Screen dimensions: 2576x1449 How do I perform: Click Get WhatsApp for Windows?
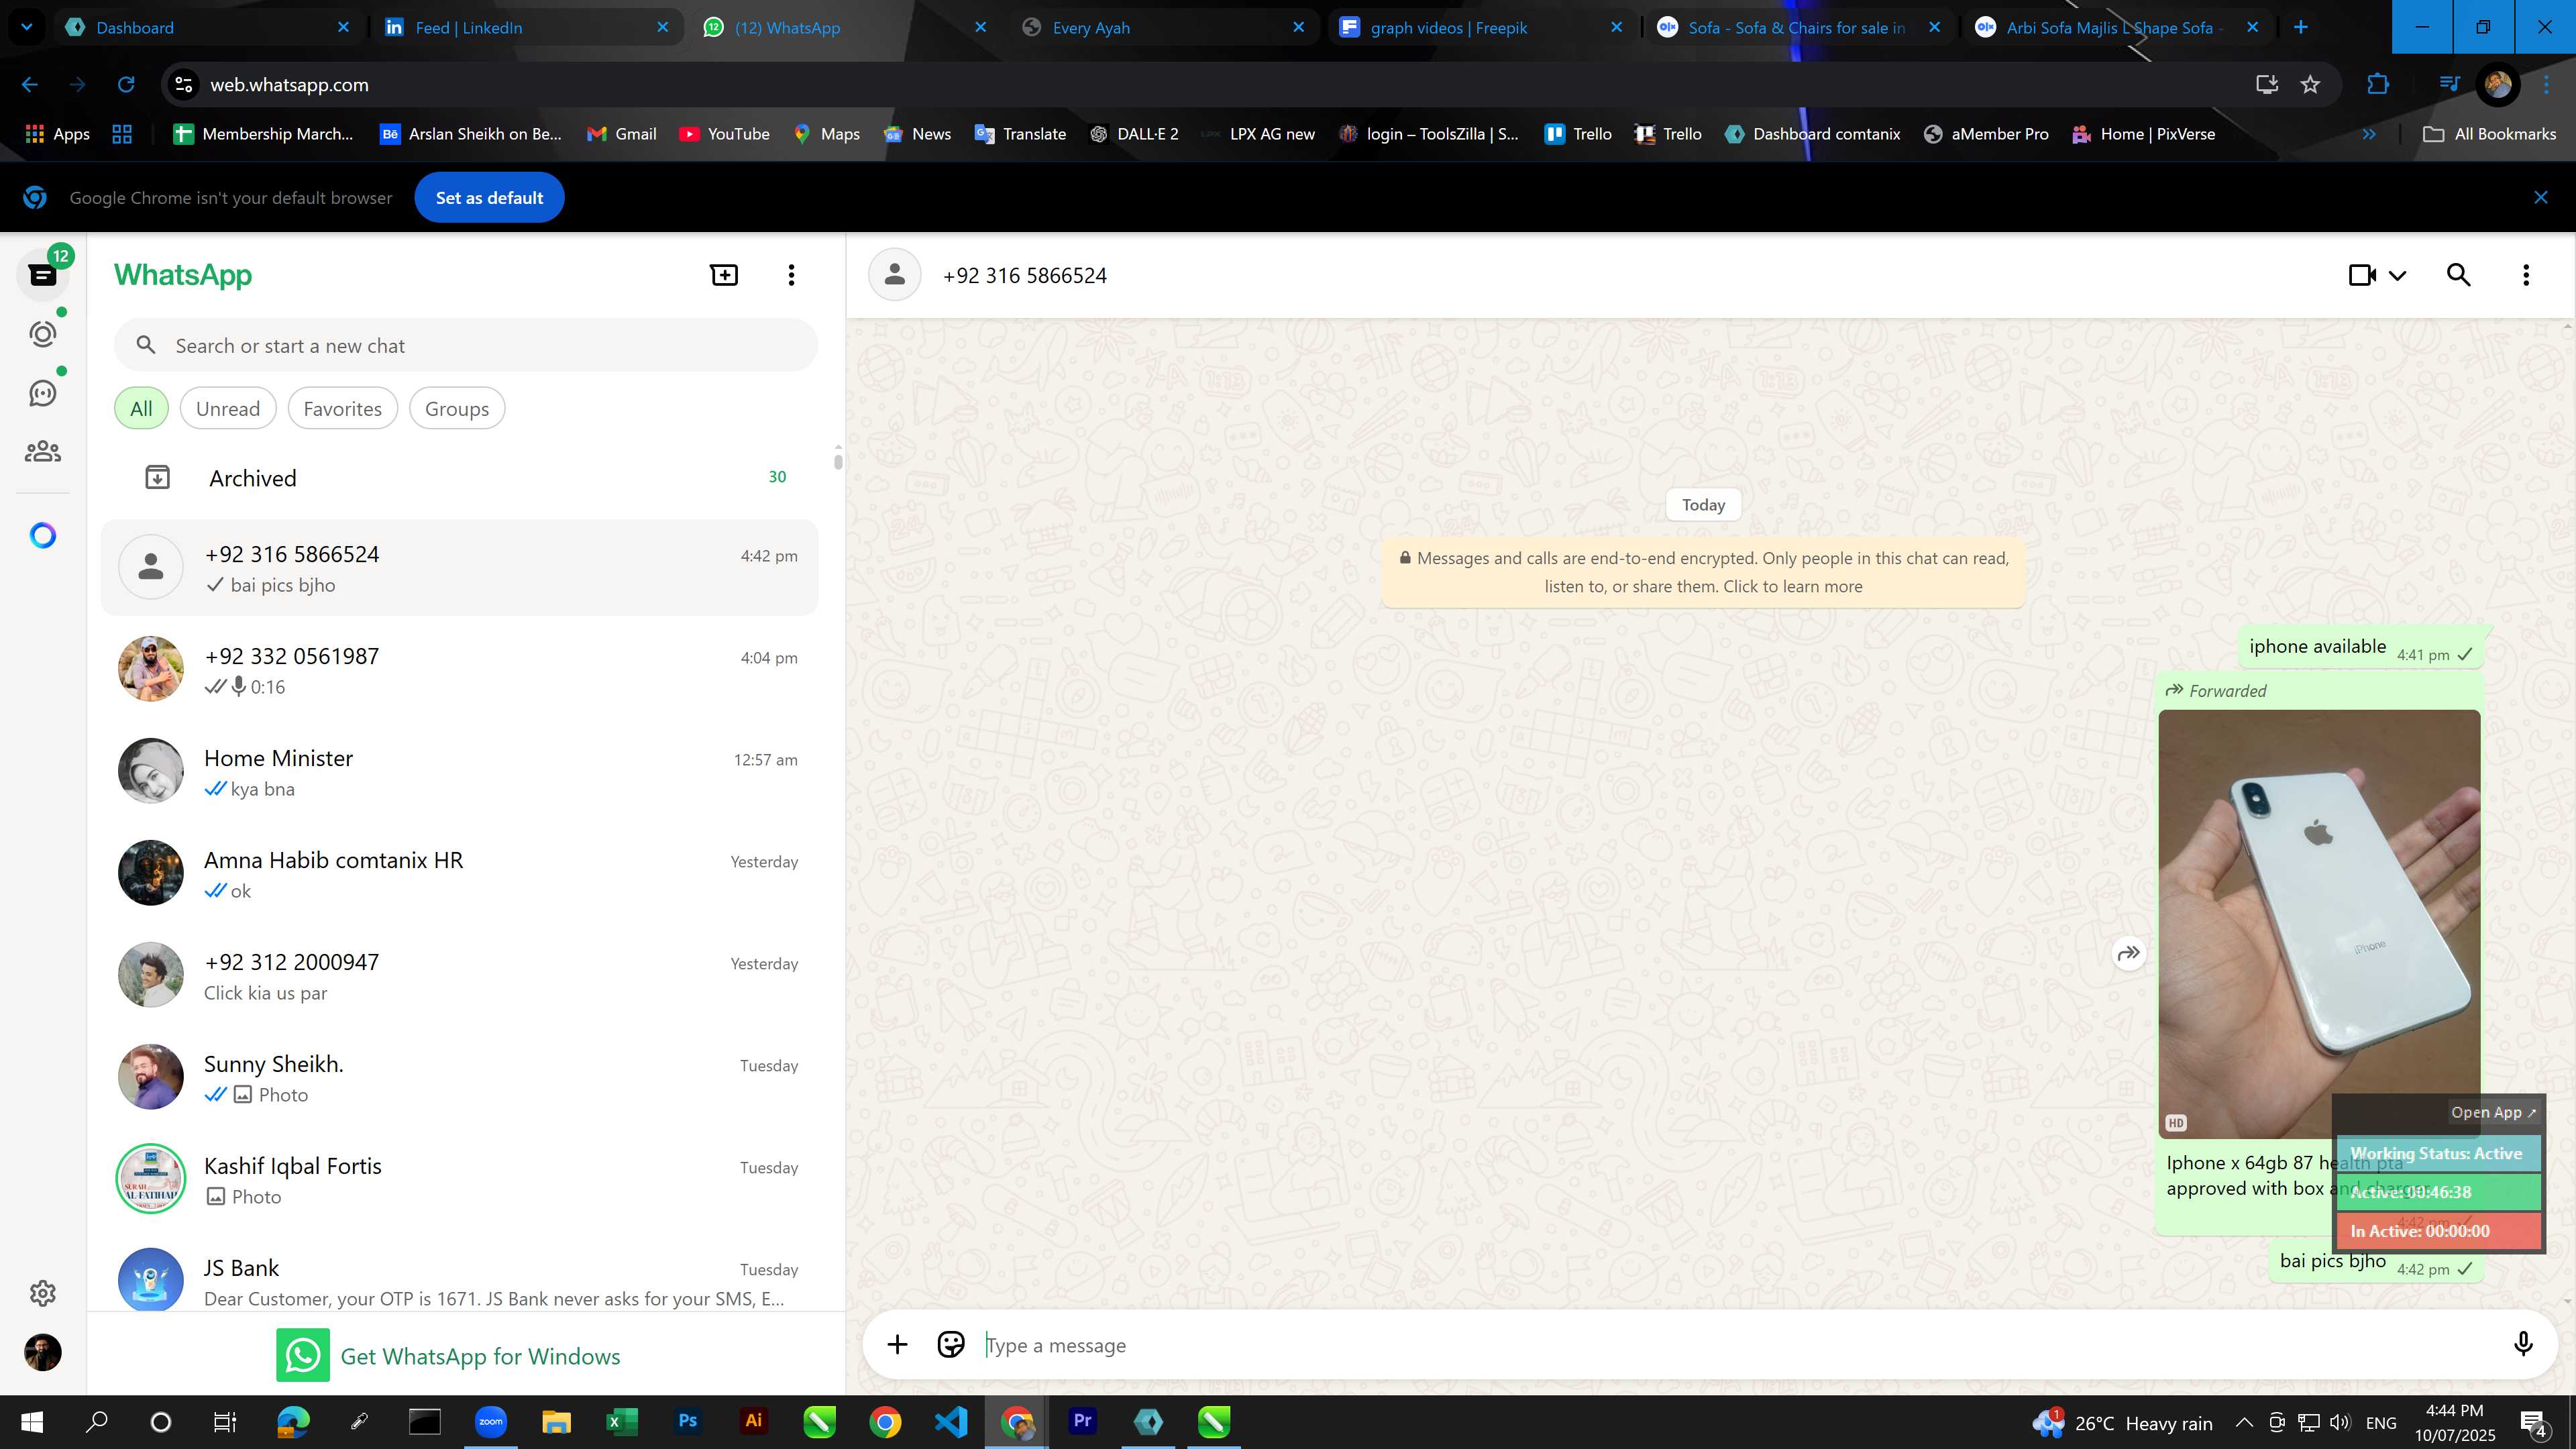tap(448, 1356)
